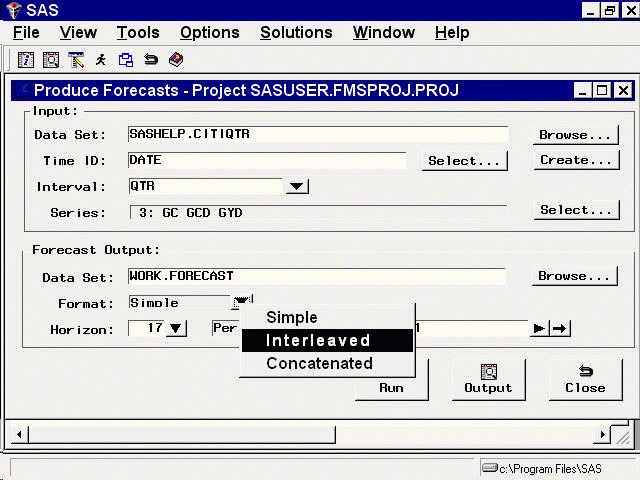Open the SAS help book icon
Viewport: 640px width, 480px height.
[x=176, y=60]
